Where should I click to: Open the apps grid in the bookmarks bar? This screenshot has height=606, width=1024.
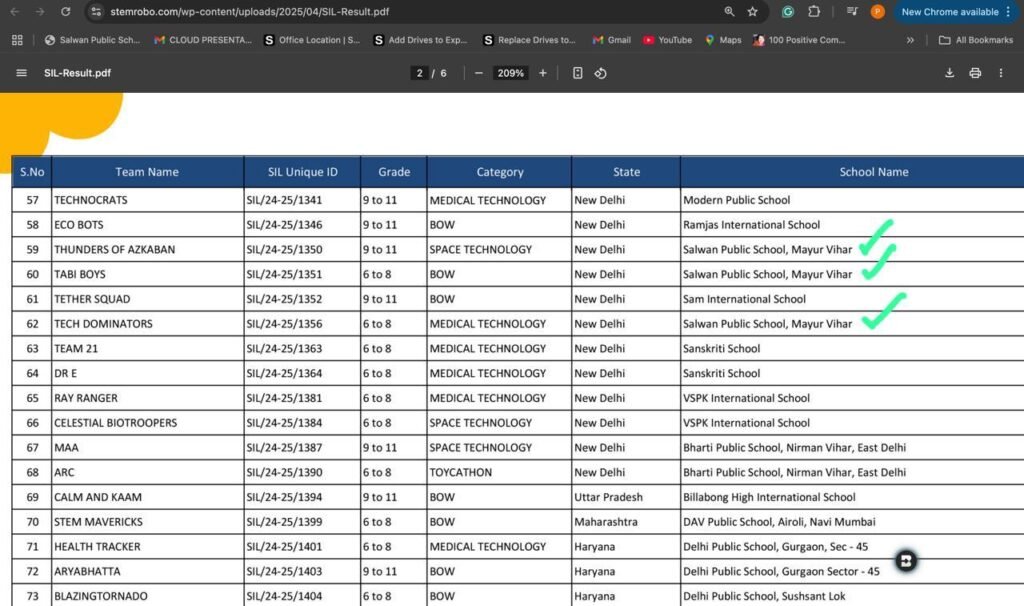point(18,40)
